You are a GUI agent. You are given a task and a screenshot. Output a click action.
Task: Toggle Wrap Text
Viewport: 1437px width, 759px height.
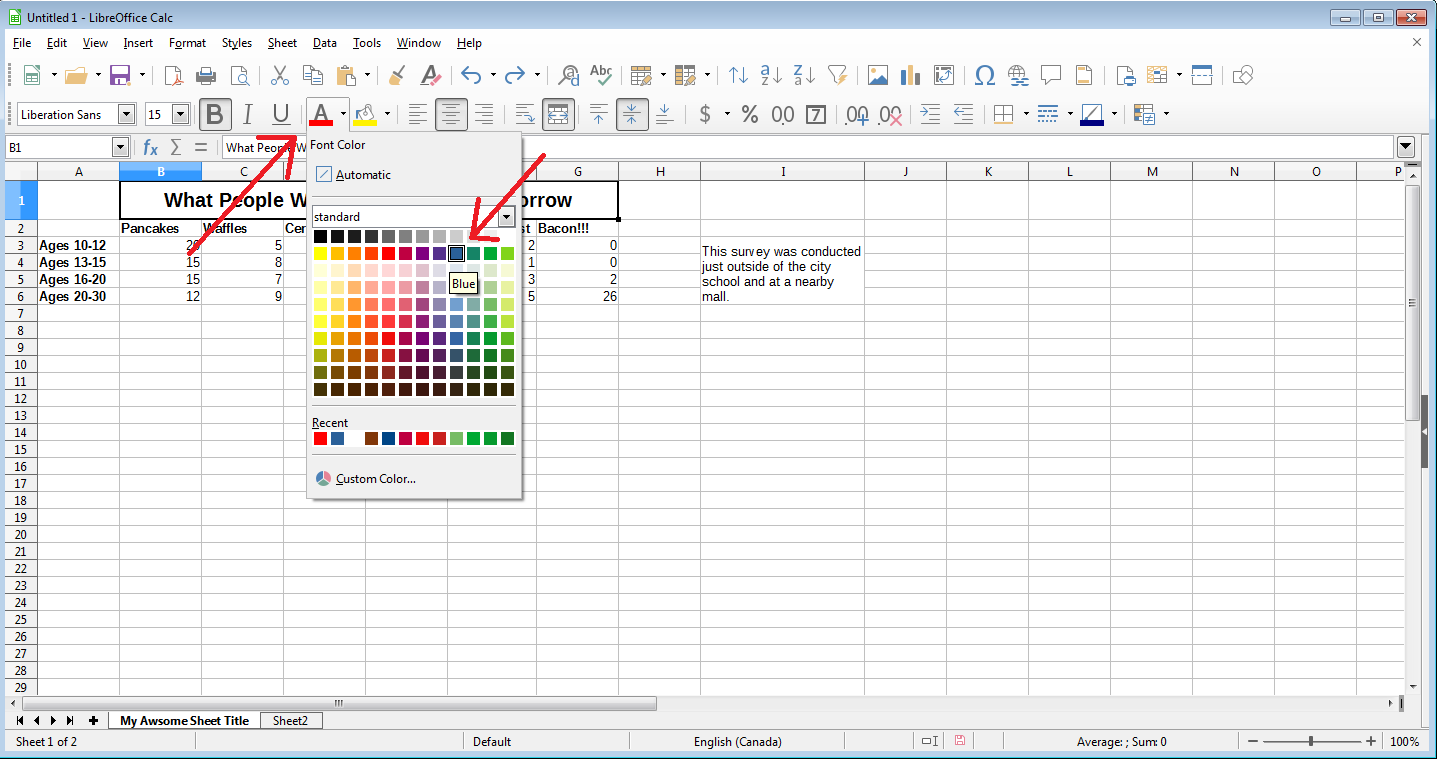point(524,114)
